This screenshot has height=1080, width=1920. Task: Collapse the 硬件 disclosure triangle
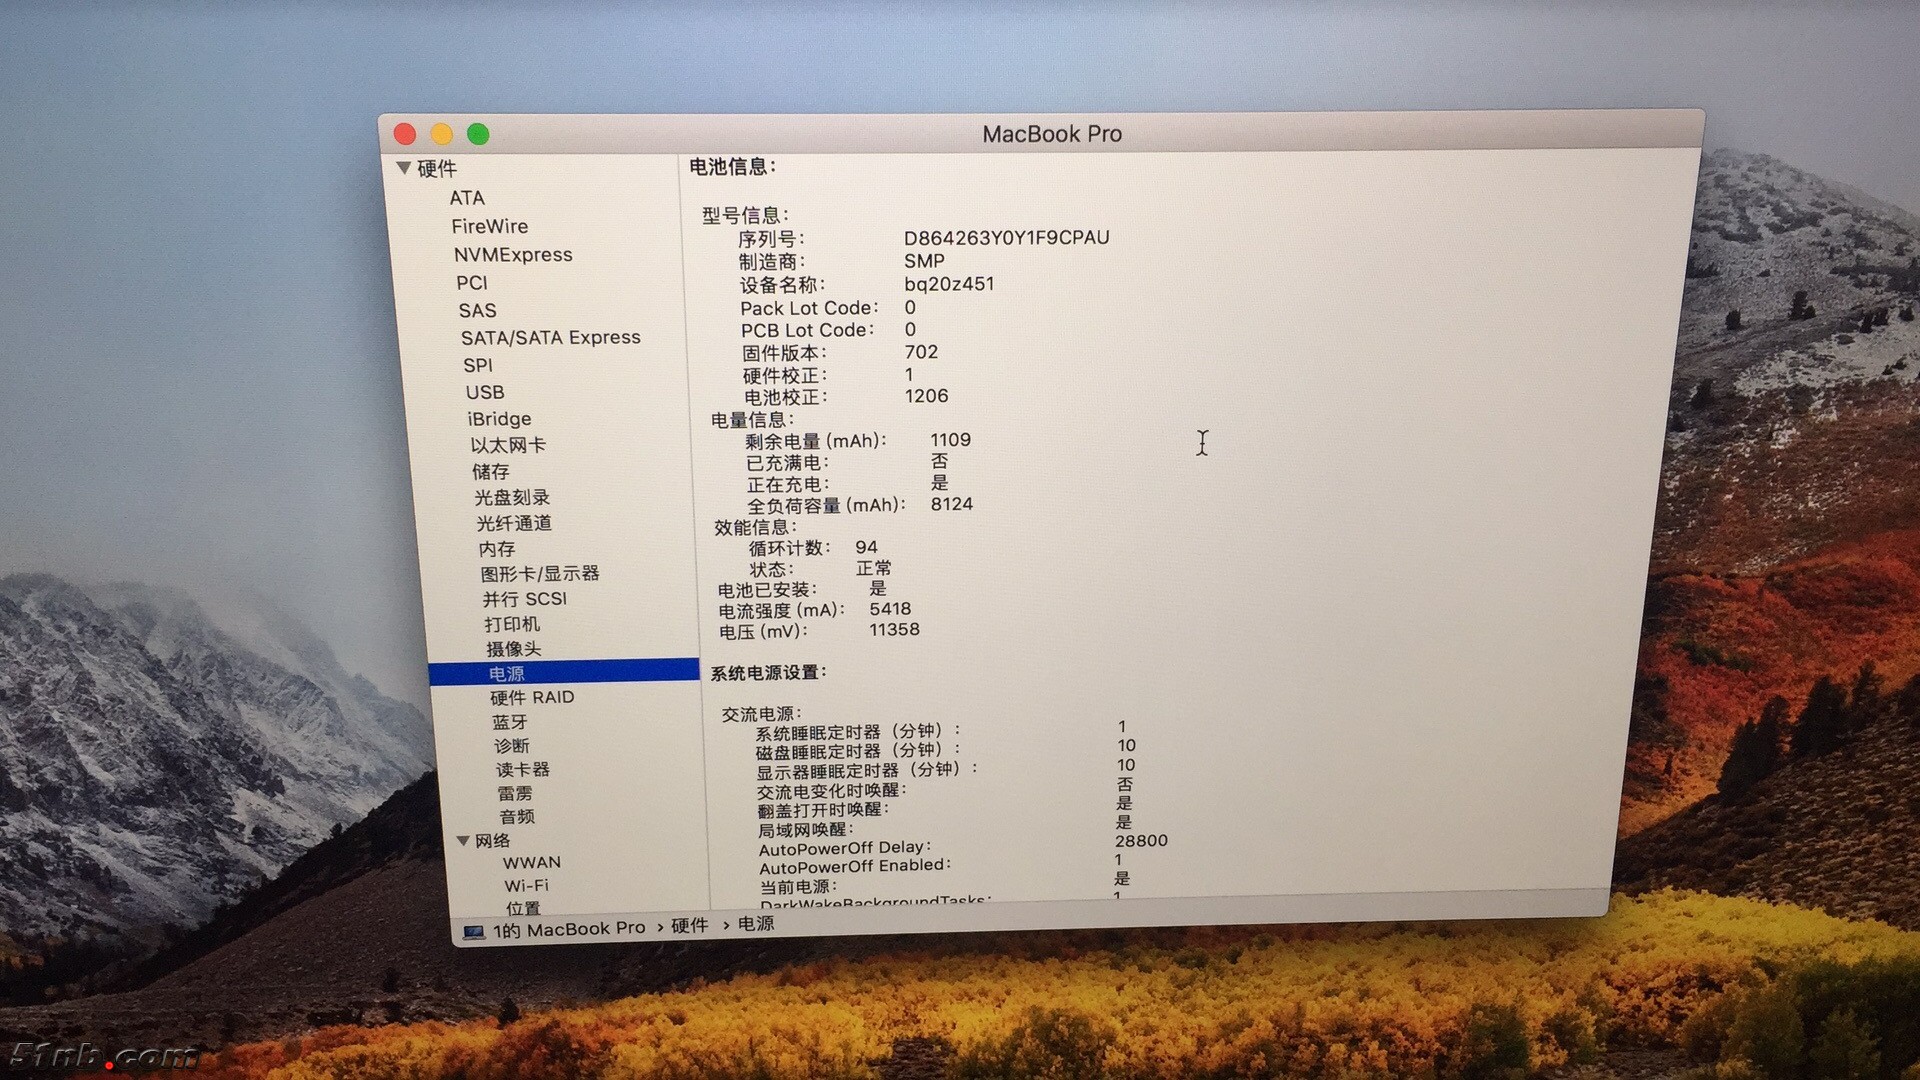[x=404, y=168]
